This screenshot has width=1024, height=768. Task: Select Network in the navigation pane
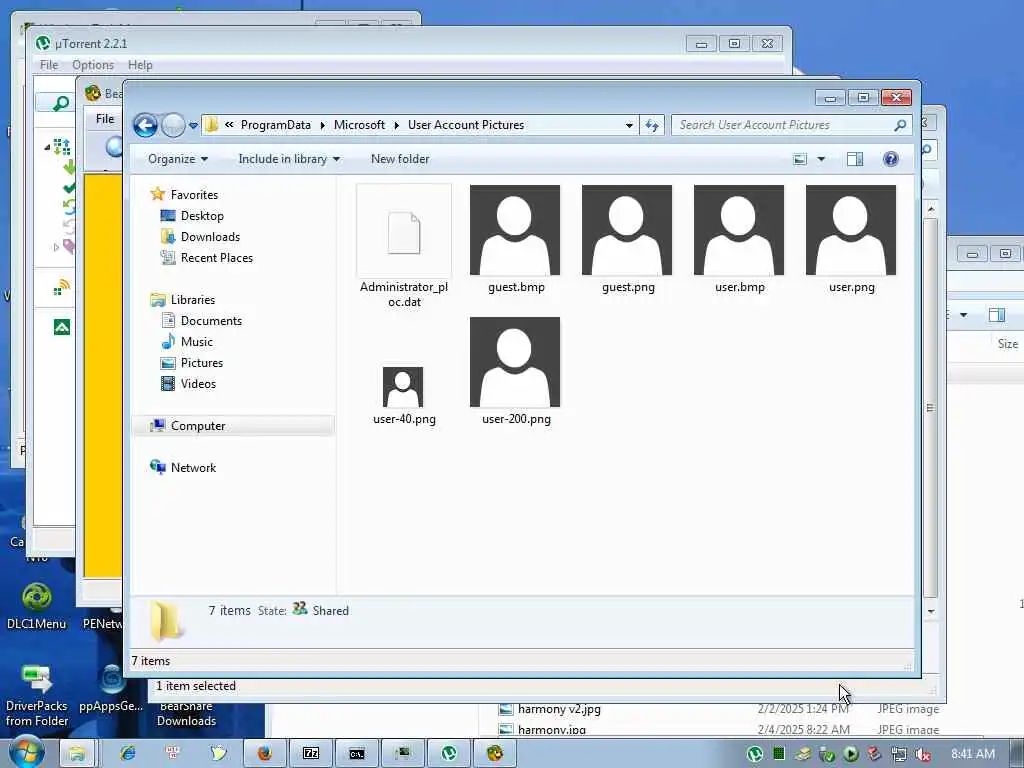click(x=193, y=468)
